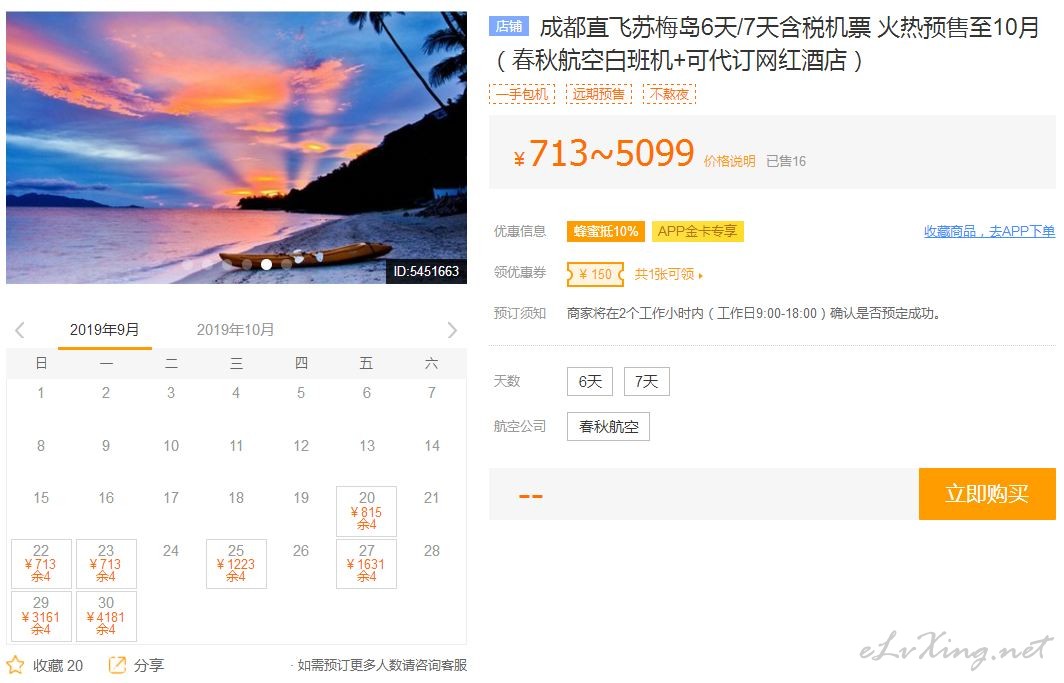This screenshot has height=683, width=1064.
Task: Click the 立即购买 buy now button
Action: tap(987, 494)
